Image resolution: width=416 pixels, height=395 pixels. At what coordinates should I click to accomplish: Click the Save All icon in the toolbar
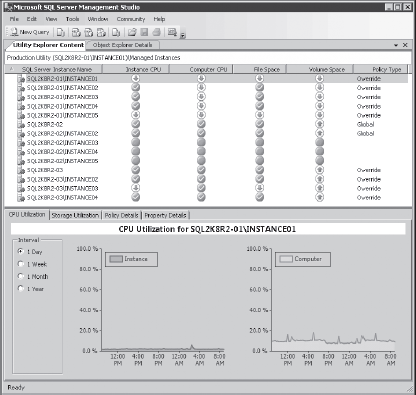click(156, 32)
